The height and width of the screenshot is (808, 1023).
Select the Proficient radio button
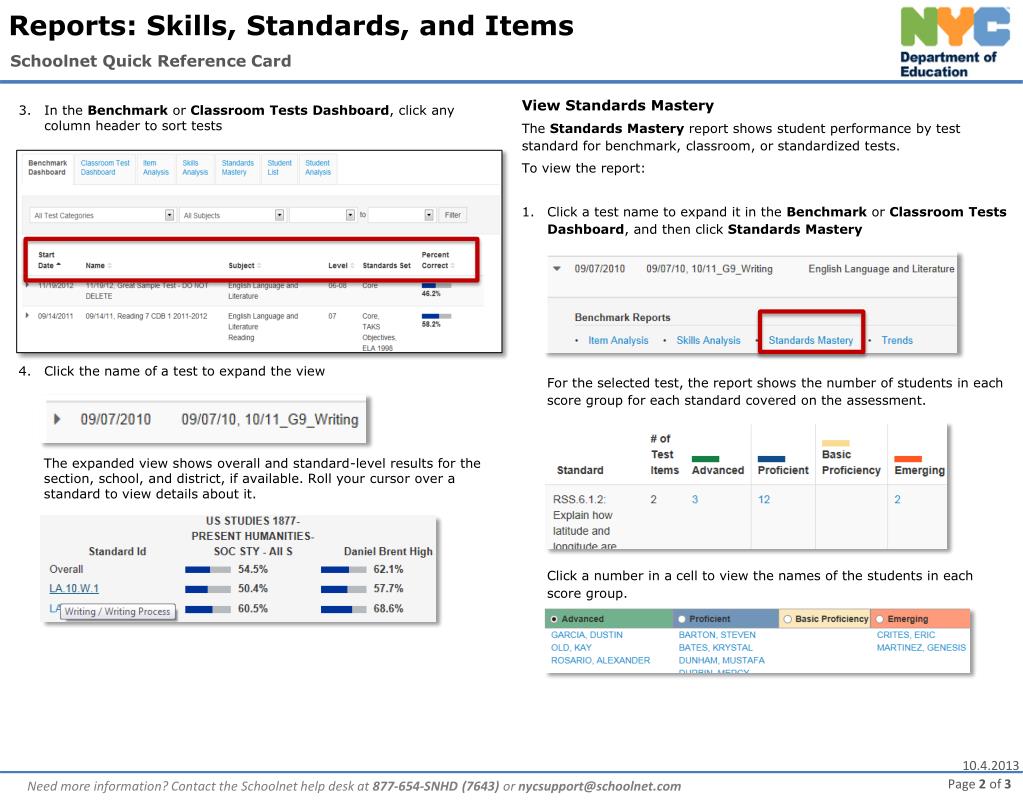pos(682,619)
